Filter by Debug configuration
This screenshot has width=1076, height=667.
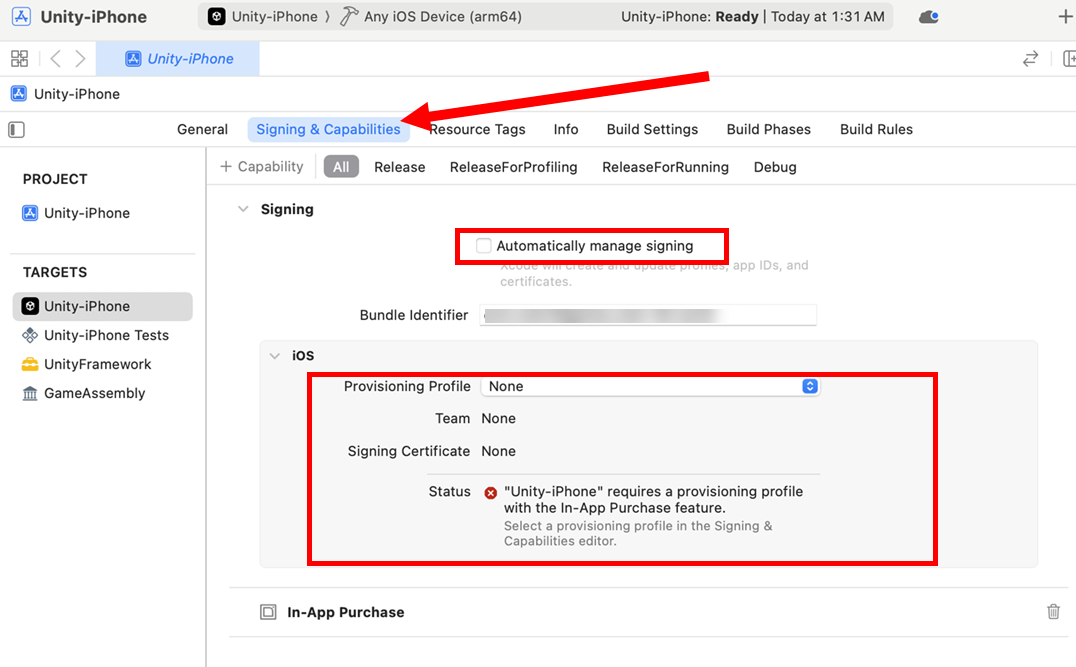click(x=775, y=167)
